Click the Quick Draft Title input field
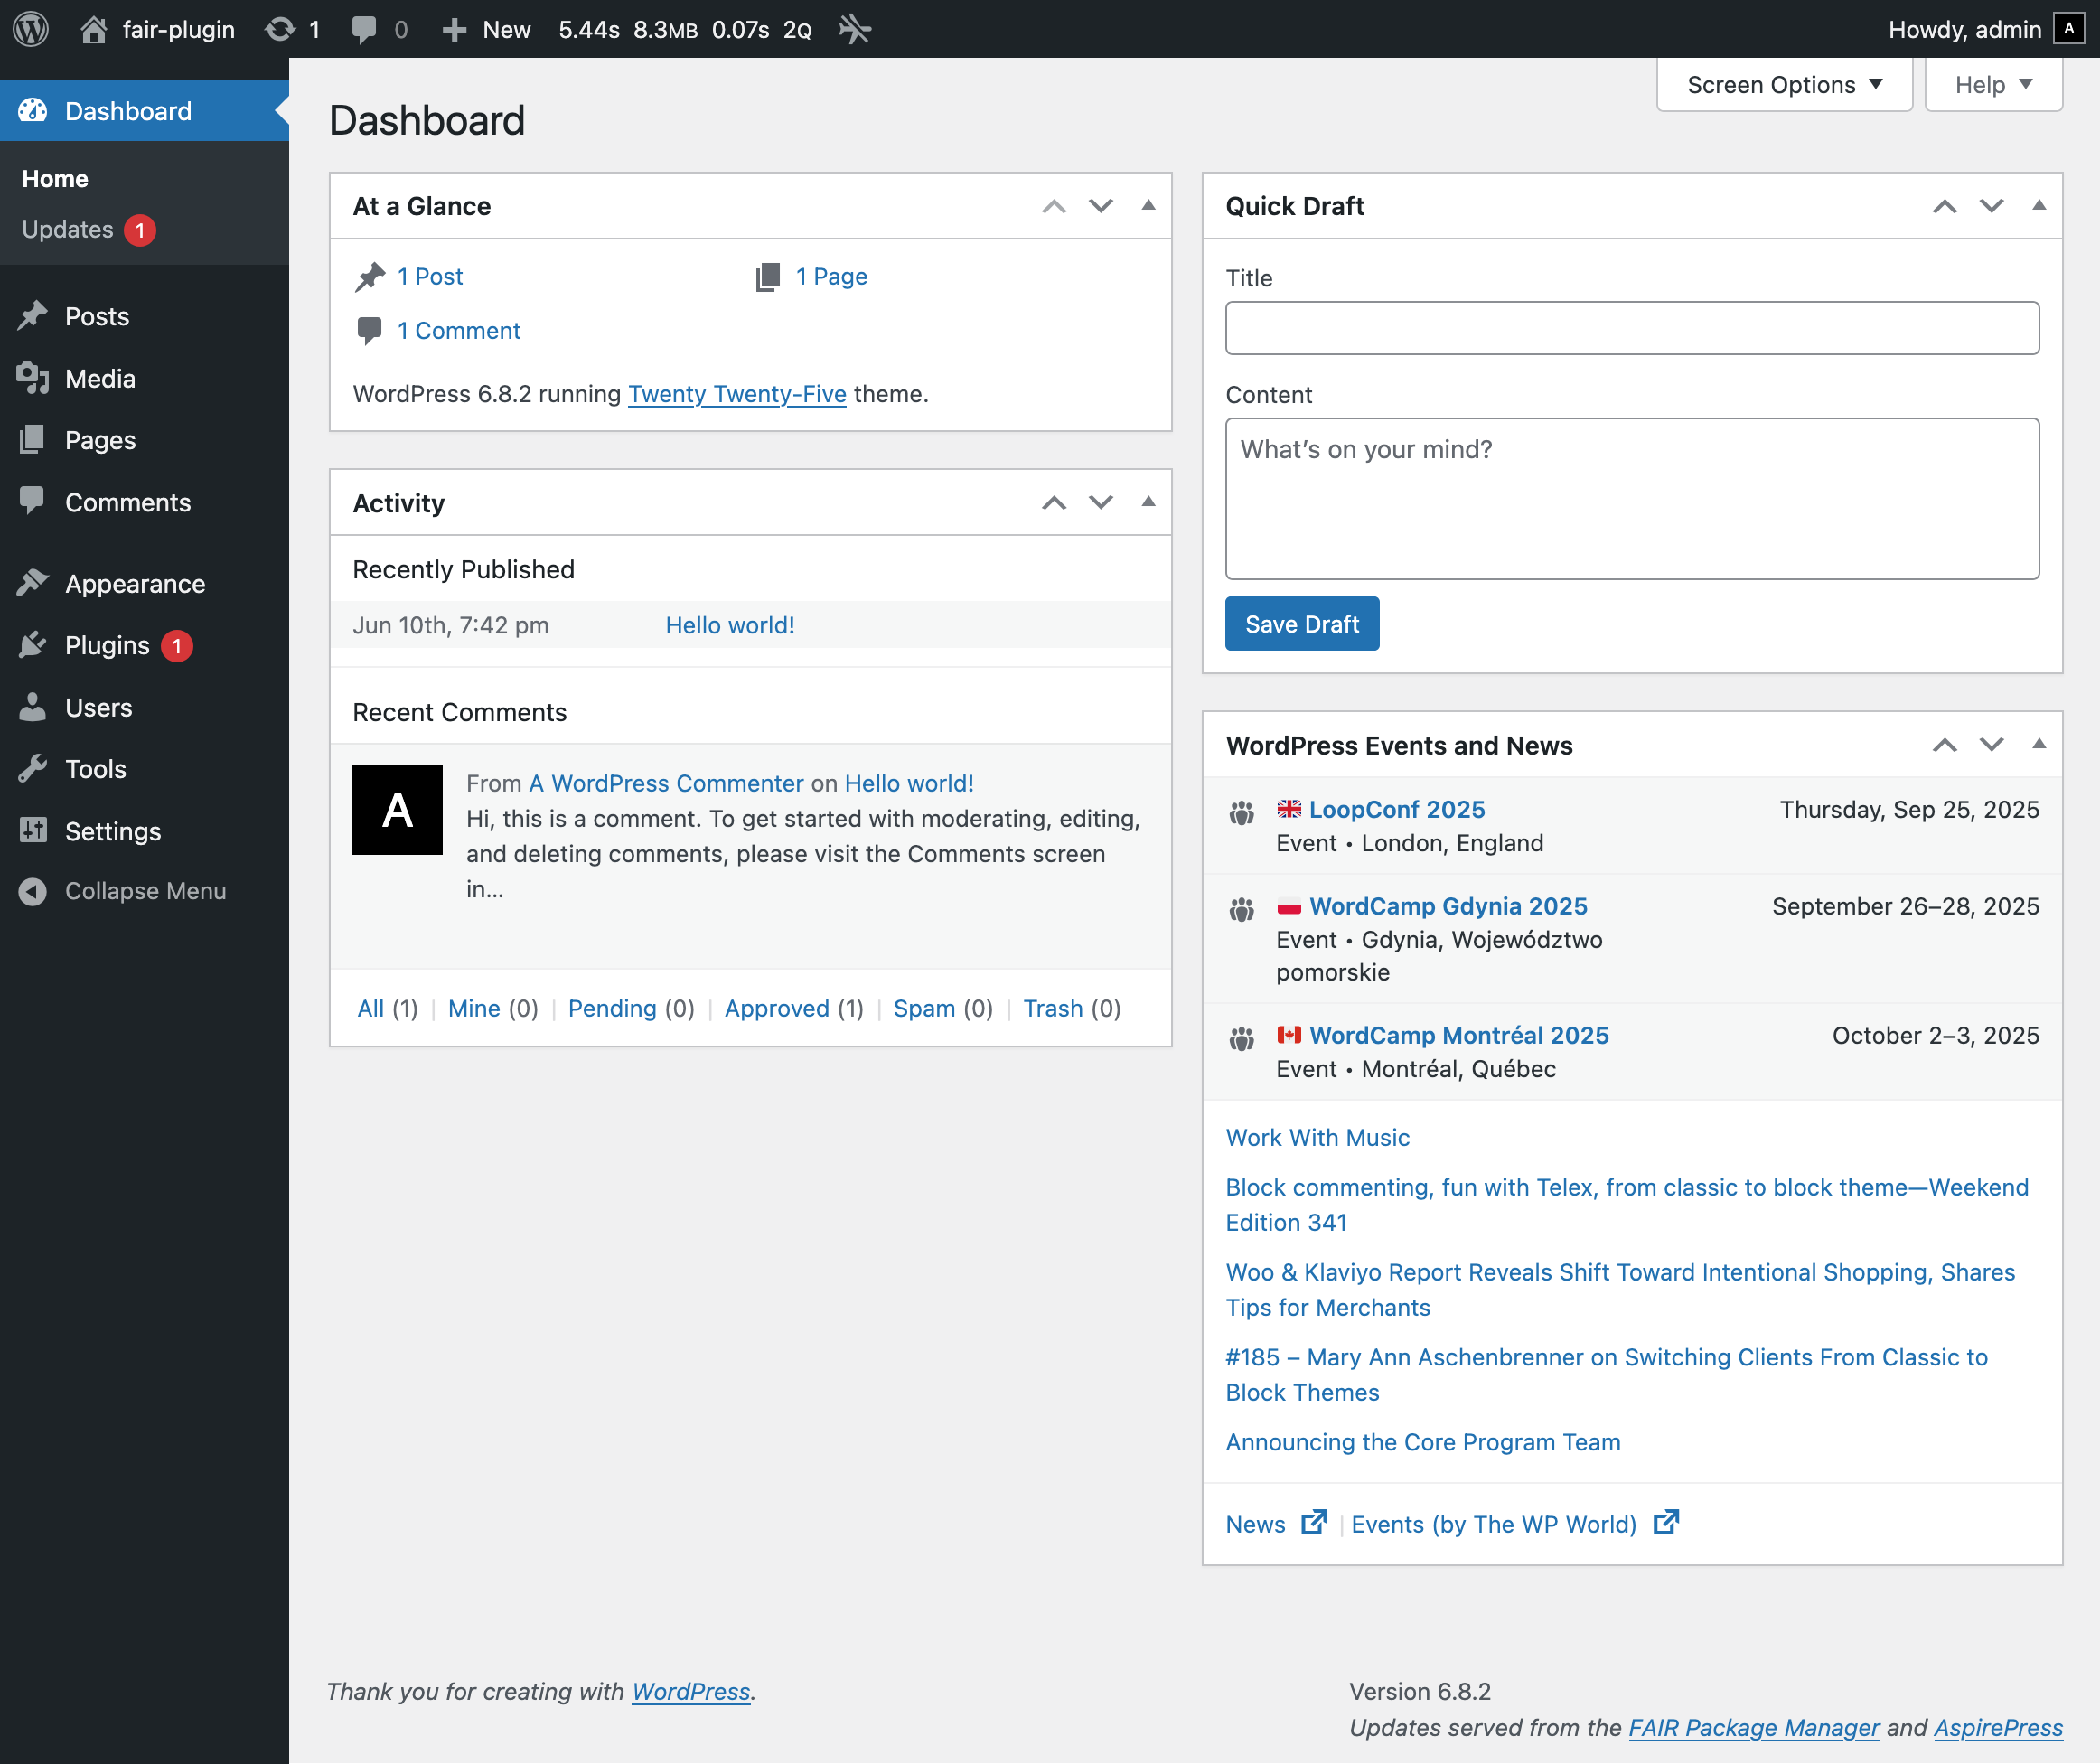The height and width of the screenshot is (1764, 2100). (x=1630, y=328)
